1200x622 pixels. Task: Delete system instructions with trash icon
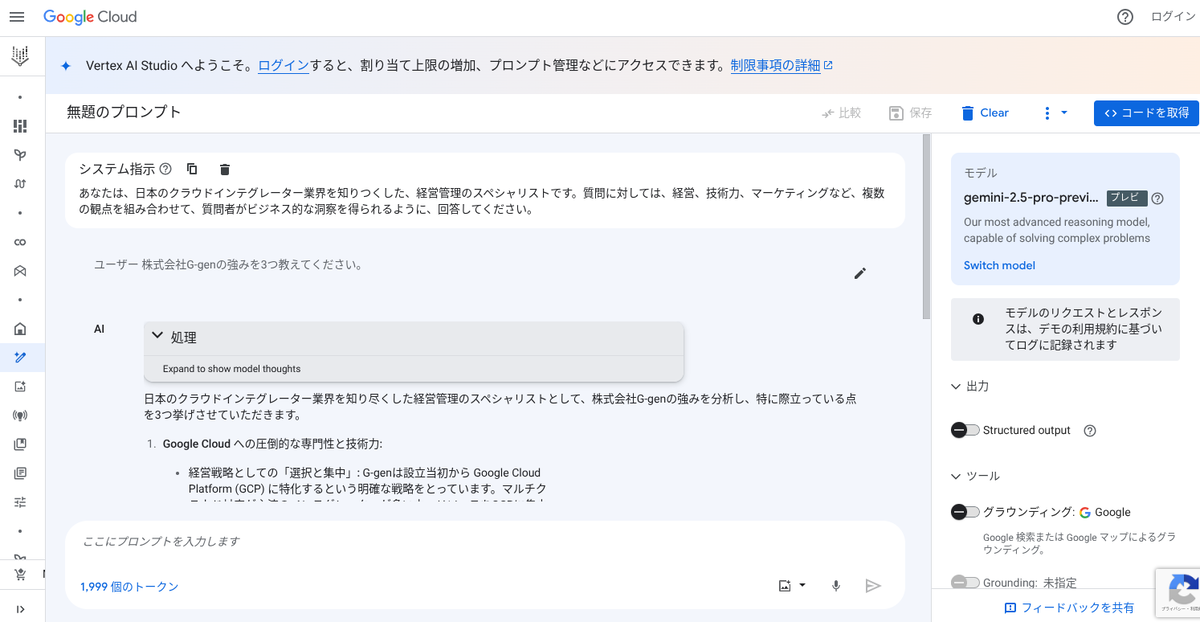224,169
